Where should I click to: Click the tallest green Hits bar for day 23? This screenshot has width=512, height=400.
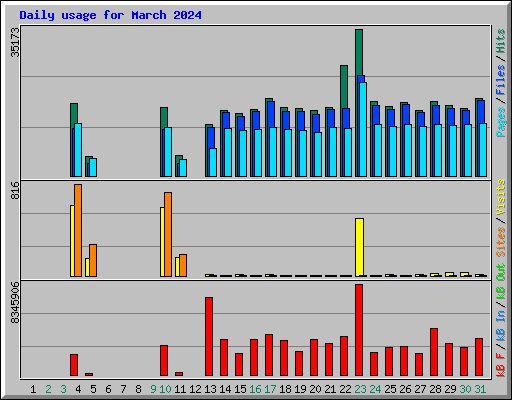pyautogui.click(x=359, y=52)
